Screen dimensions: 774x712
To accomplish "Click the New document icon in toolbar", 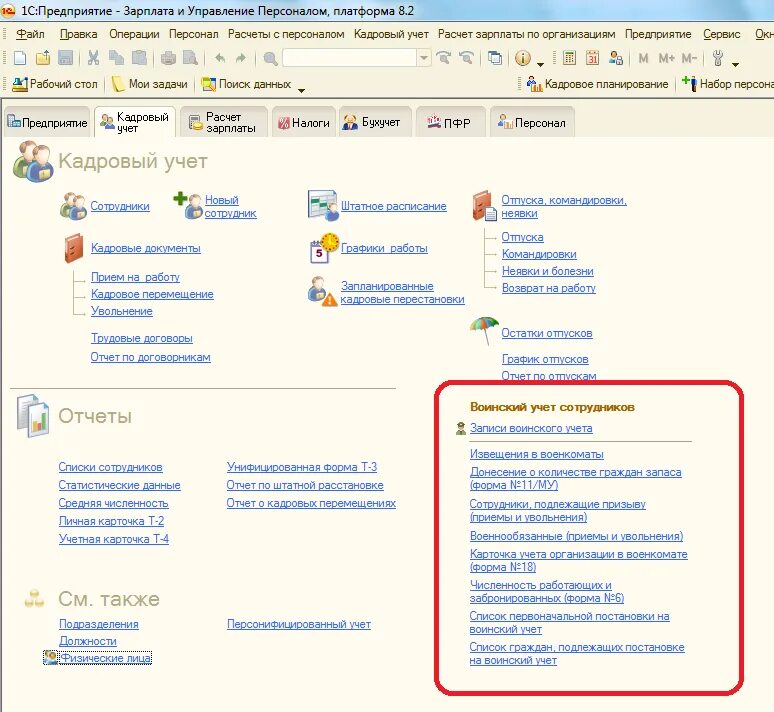I will (x=20, y=58).
